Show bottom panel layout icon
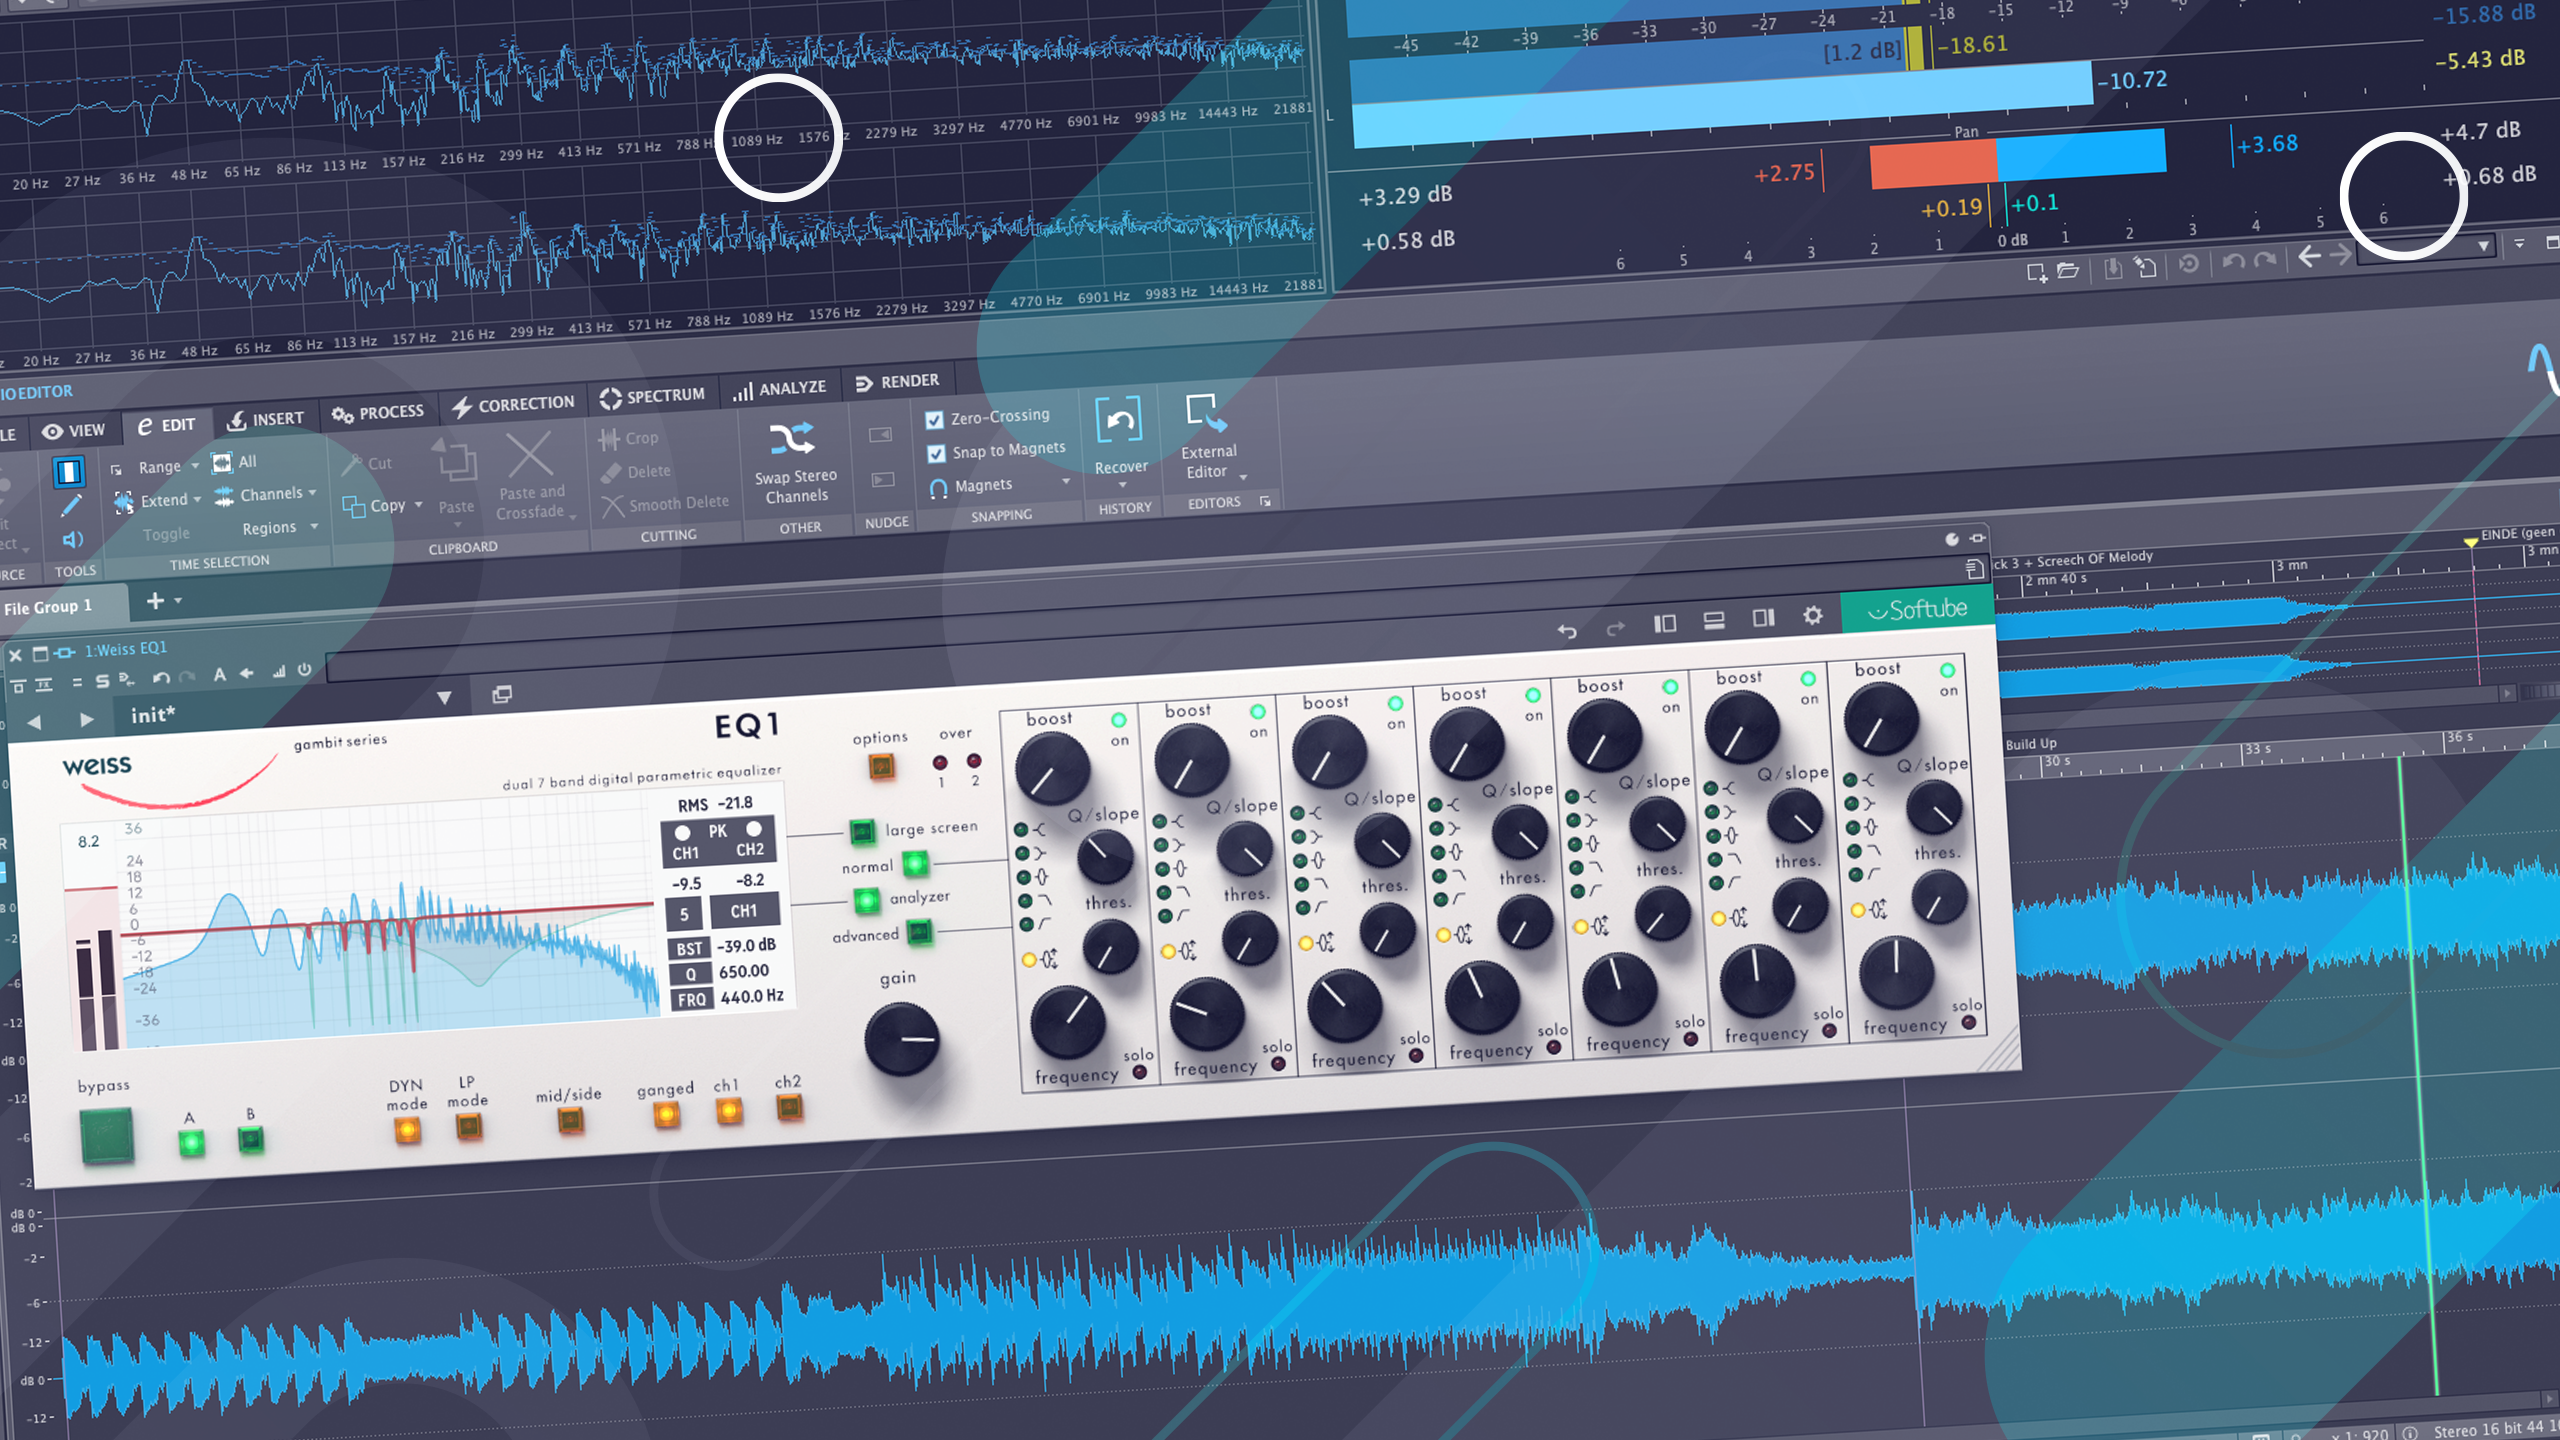The height and width of the screenshot is (1440, 2560). [x=1713, y=621]
